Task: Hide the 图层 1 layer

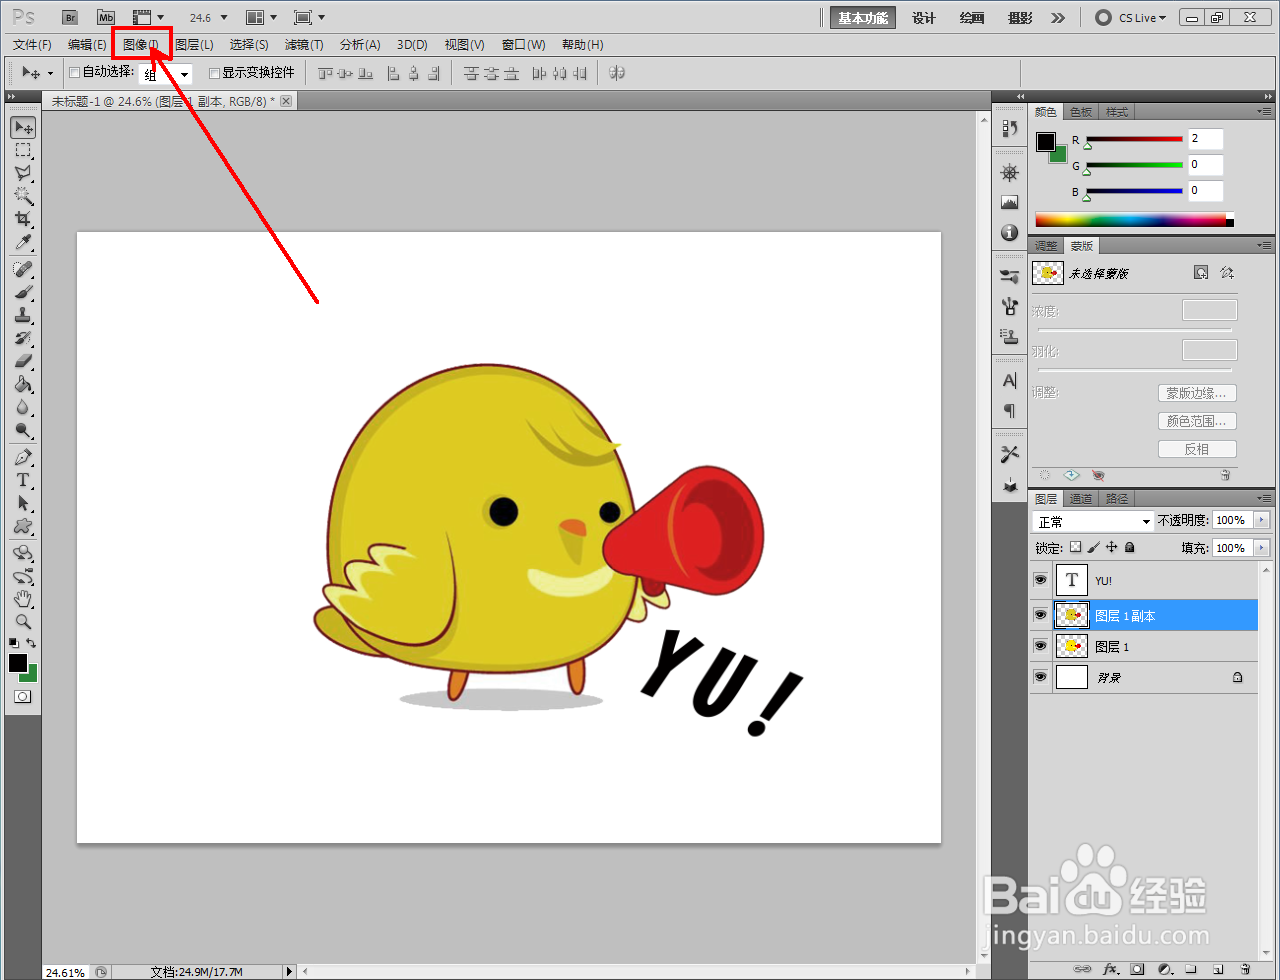Action: (1040, 646)
